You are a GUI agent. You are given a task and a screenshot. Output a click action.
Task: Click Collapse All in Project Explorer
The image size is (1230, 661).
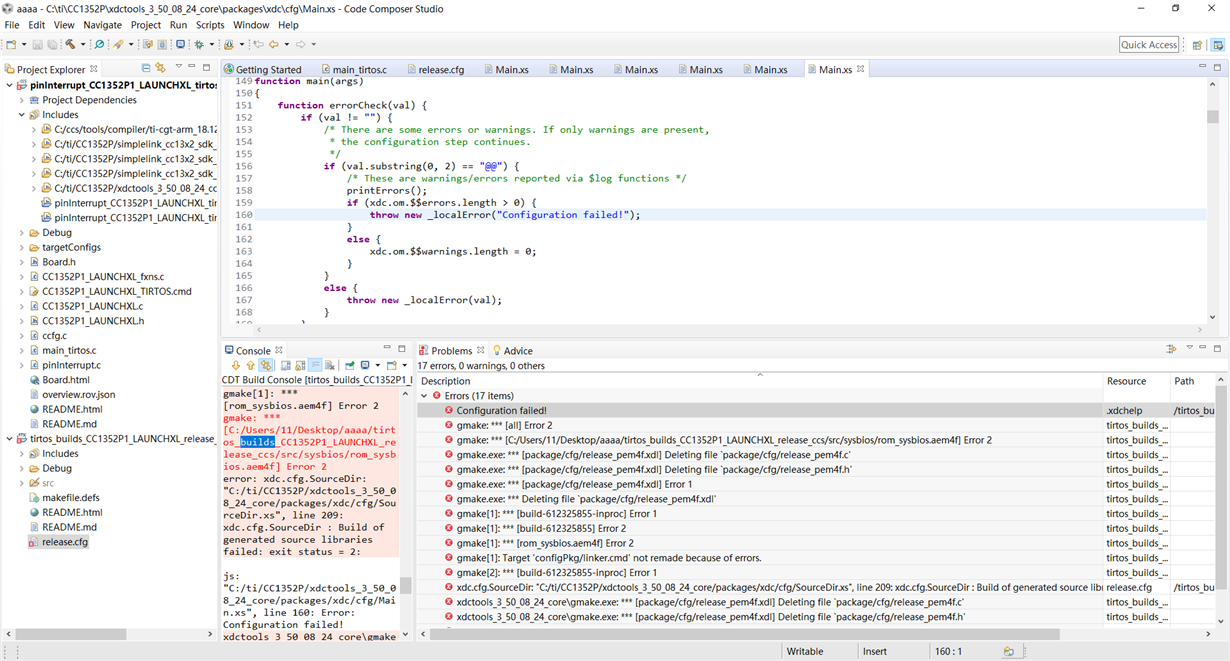(146, 69)
